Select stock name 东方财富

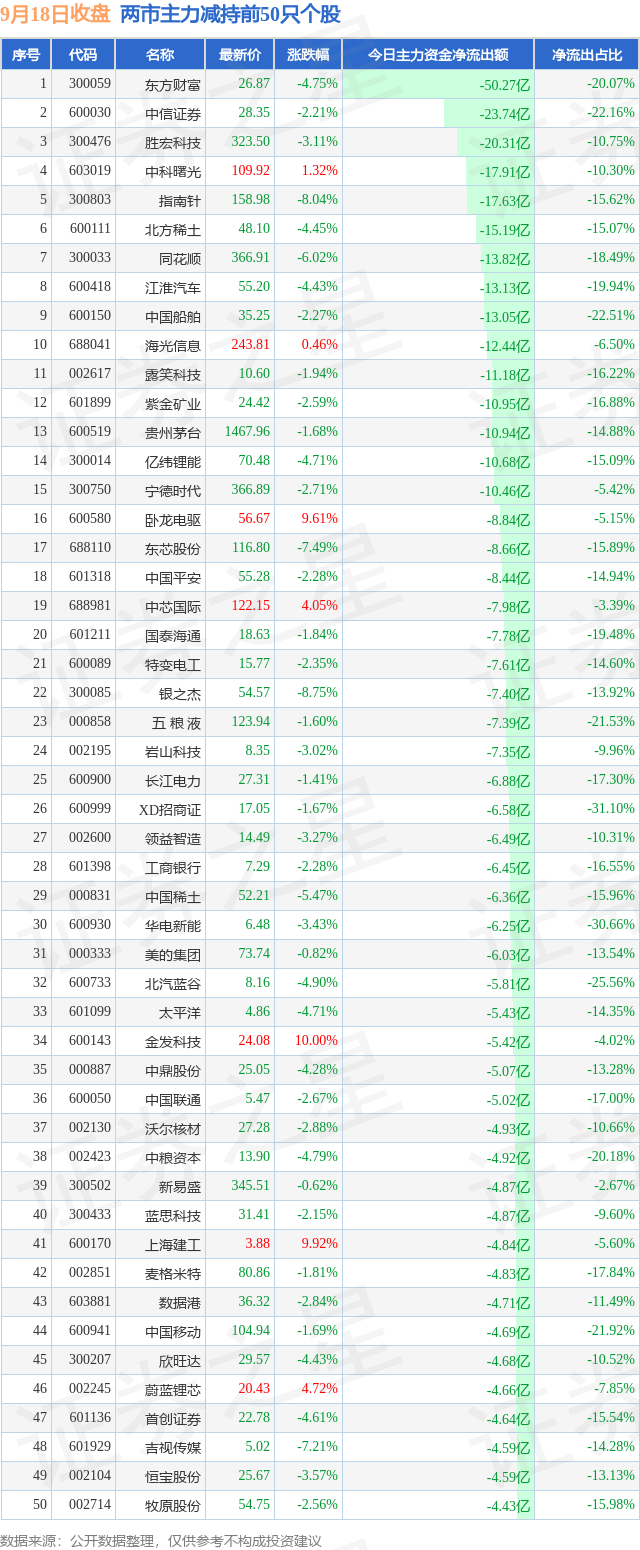coord(173,84)
